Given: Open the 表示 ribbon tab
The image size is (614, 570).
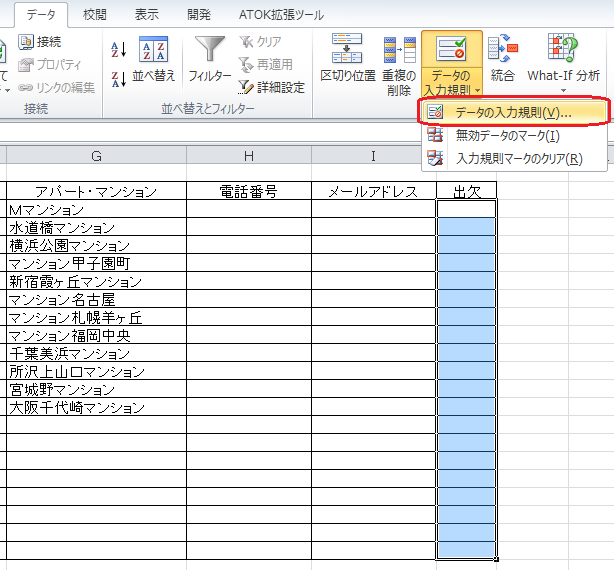Looking at the screenshot, I should point(147,14).
